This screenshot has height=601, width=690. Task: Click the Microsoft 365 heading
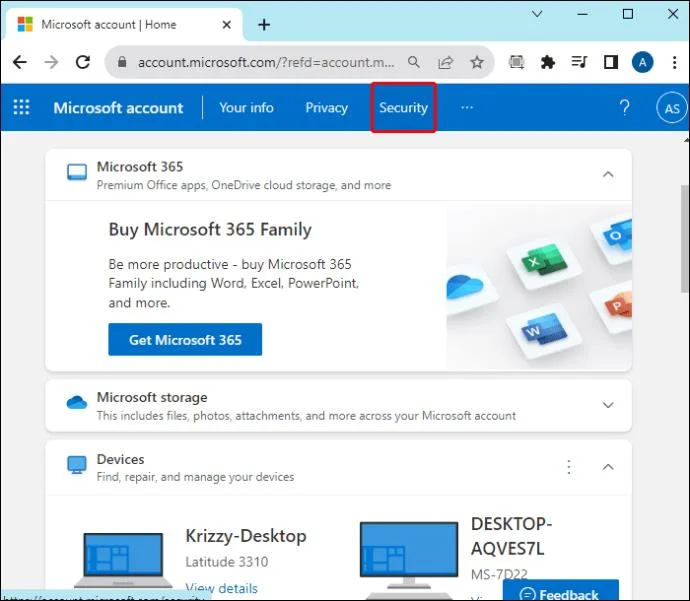[140, 167]
